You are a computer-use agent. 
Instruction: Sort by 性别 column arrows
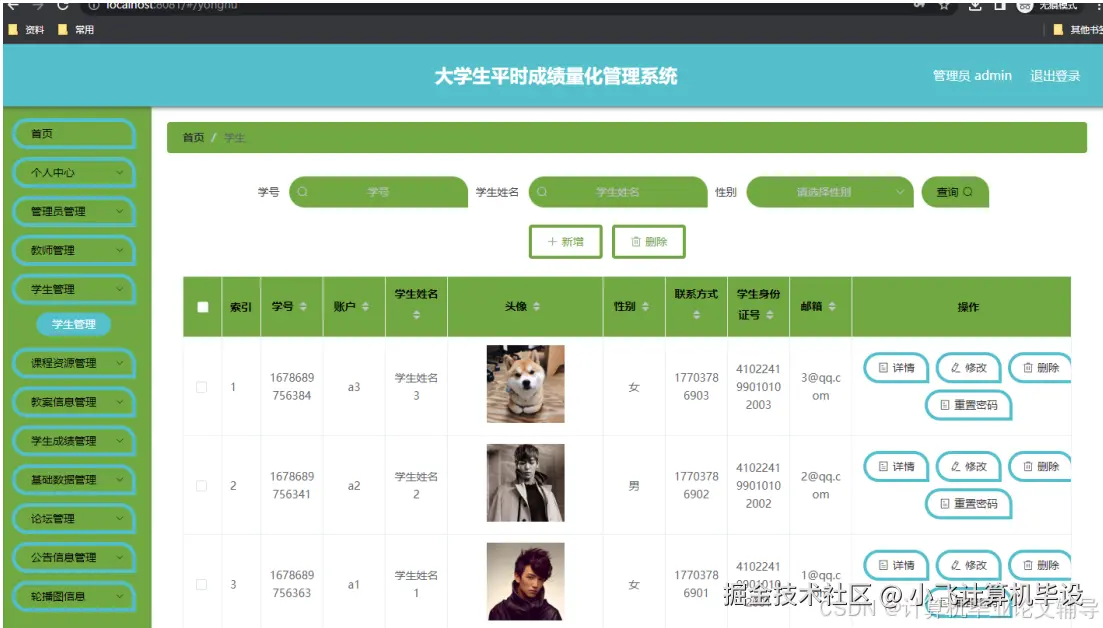645,307
